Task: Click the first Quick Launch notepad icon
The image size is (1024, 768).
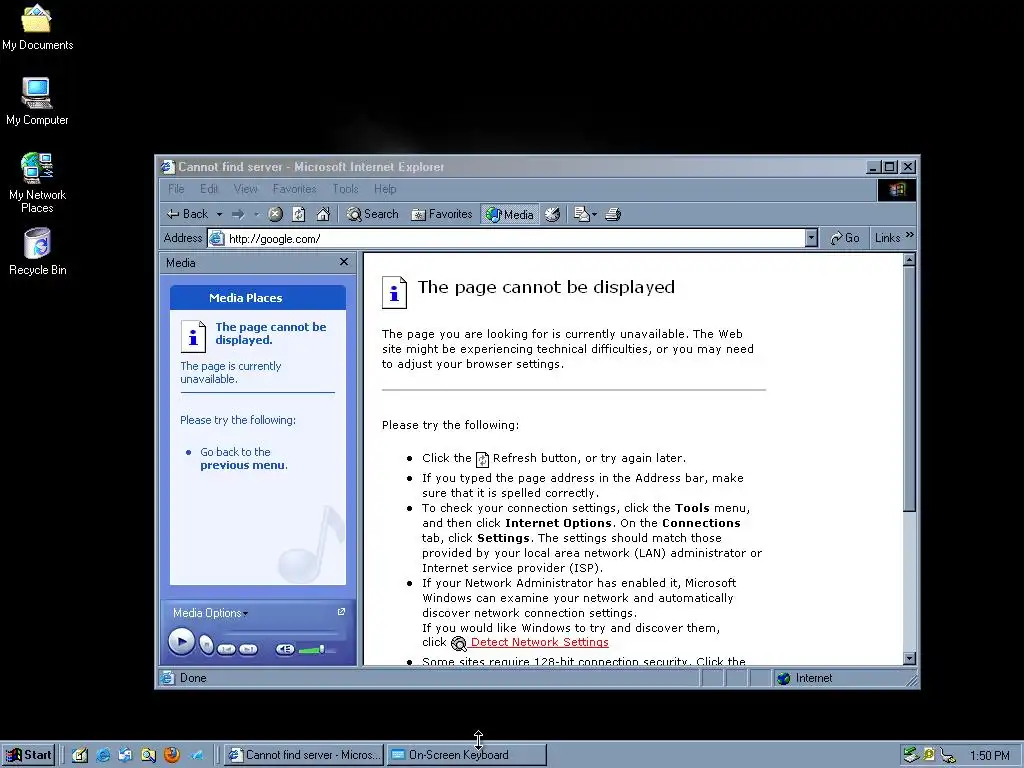Action: (80, 755)
